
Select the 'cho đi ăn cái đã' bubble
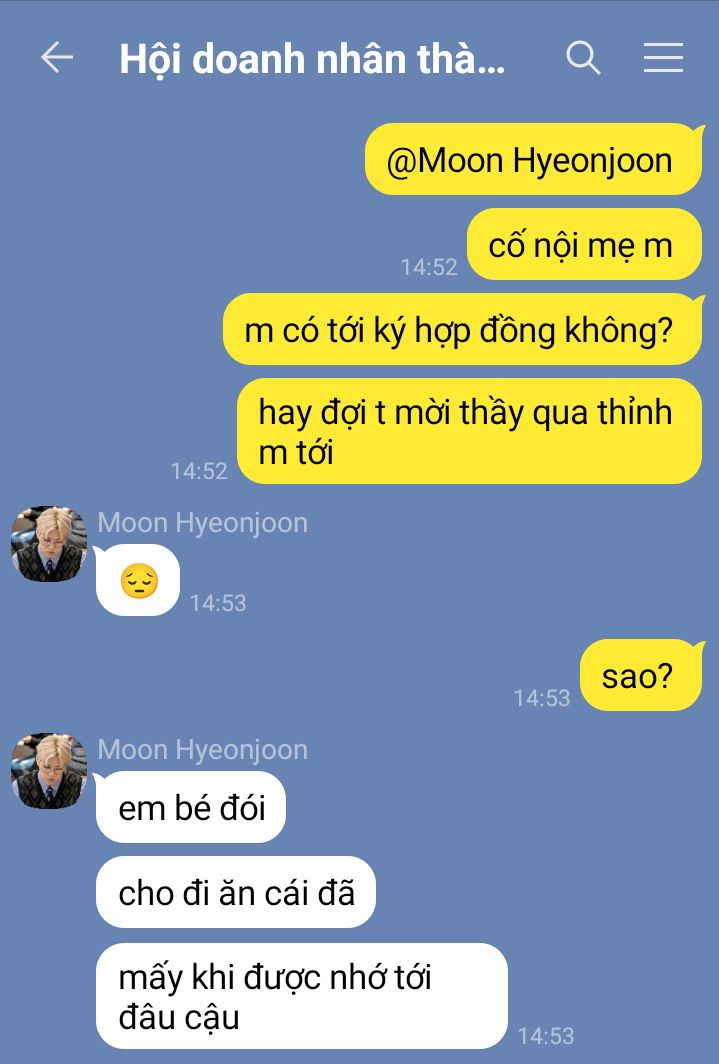pos(235,892)
